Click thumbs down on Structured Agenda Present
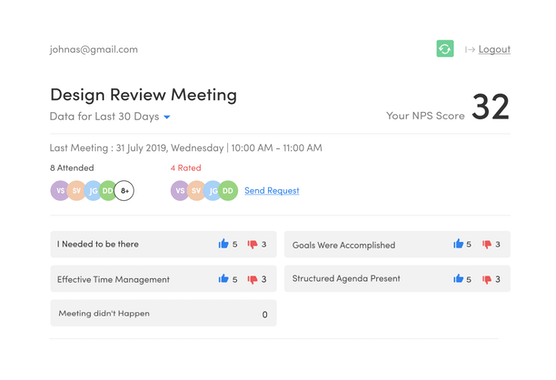The width and height of the screenshot is (556, 380). [487, 279]
